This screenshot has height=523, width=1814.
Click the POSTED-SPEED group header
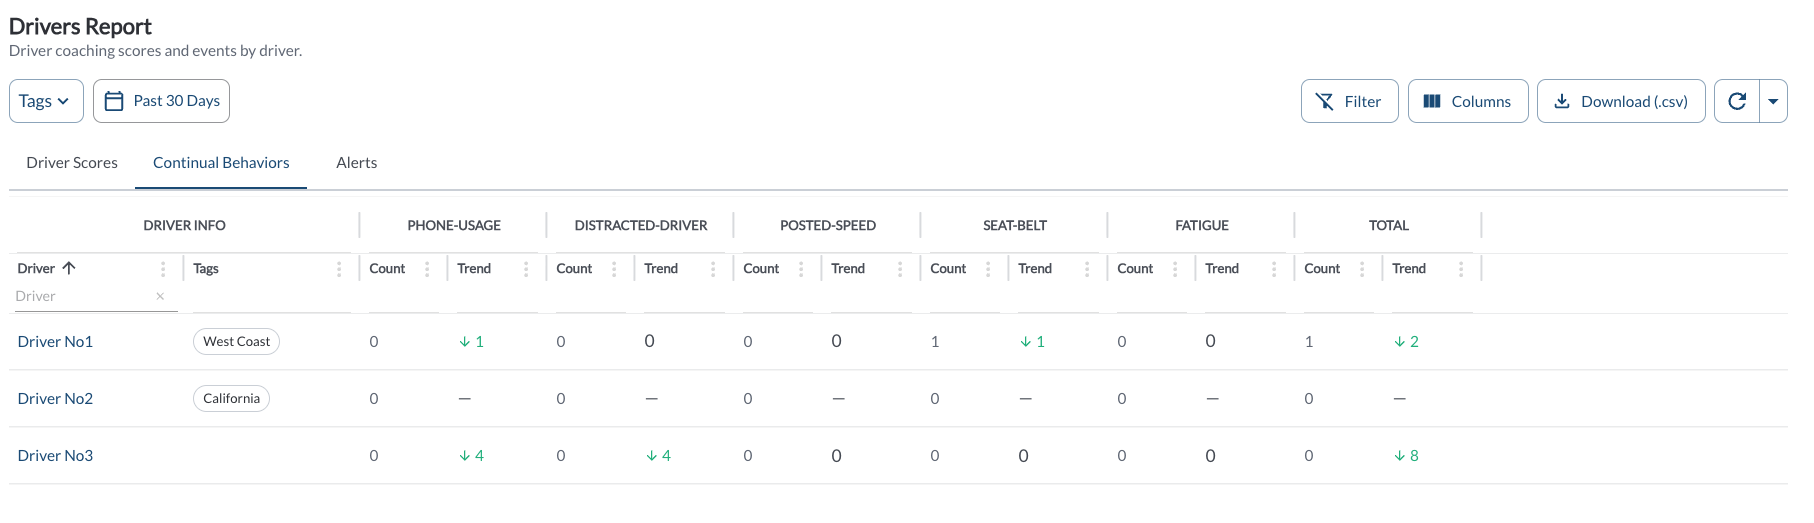828,225
